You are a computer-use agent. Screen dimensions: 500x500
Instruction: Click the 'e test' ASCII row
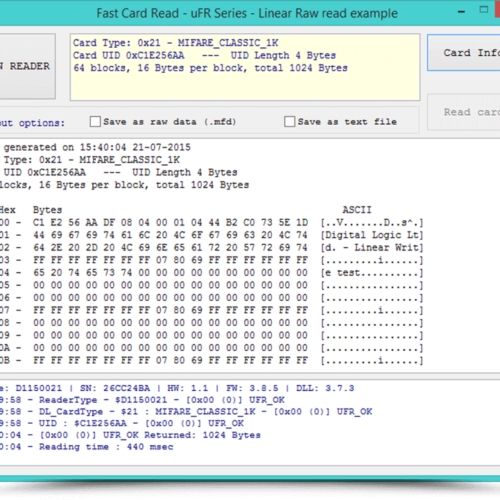[372, 273]
